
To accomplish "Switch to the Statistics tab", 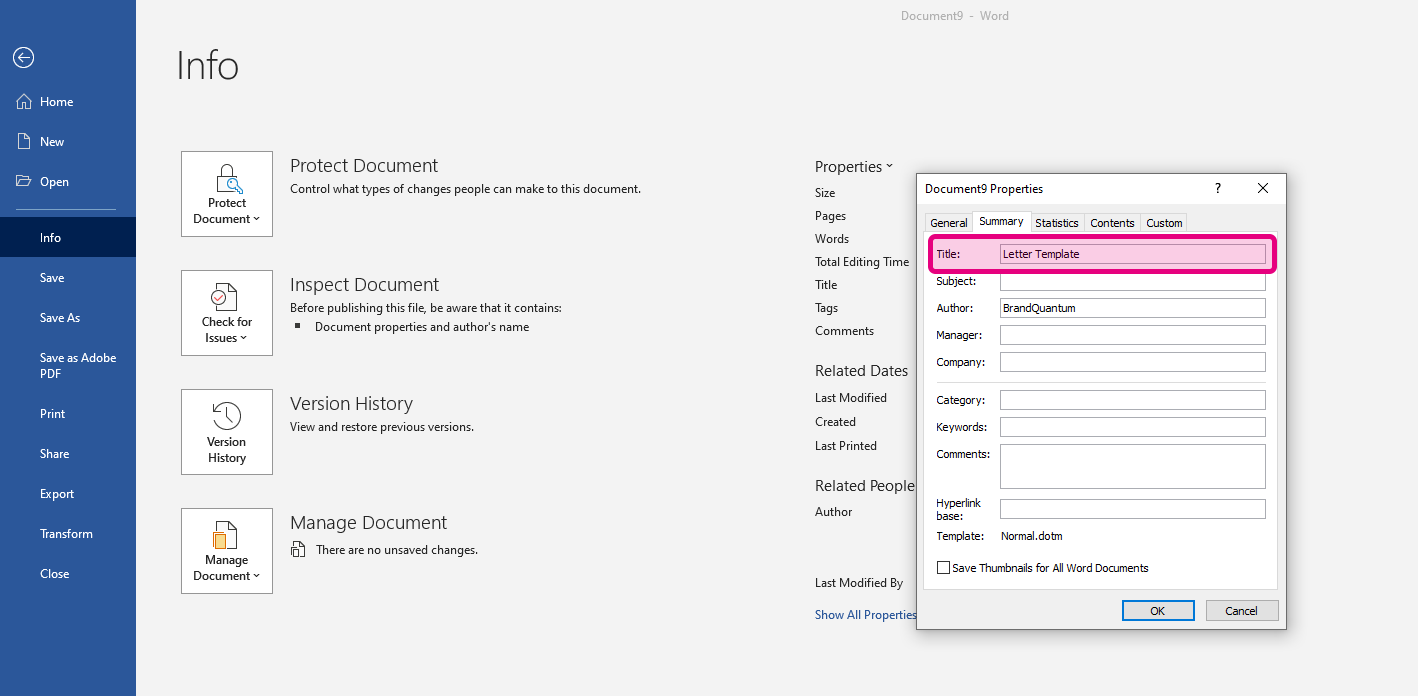I will (1056, 223).
